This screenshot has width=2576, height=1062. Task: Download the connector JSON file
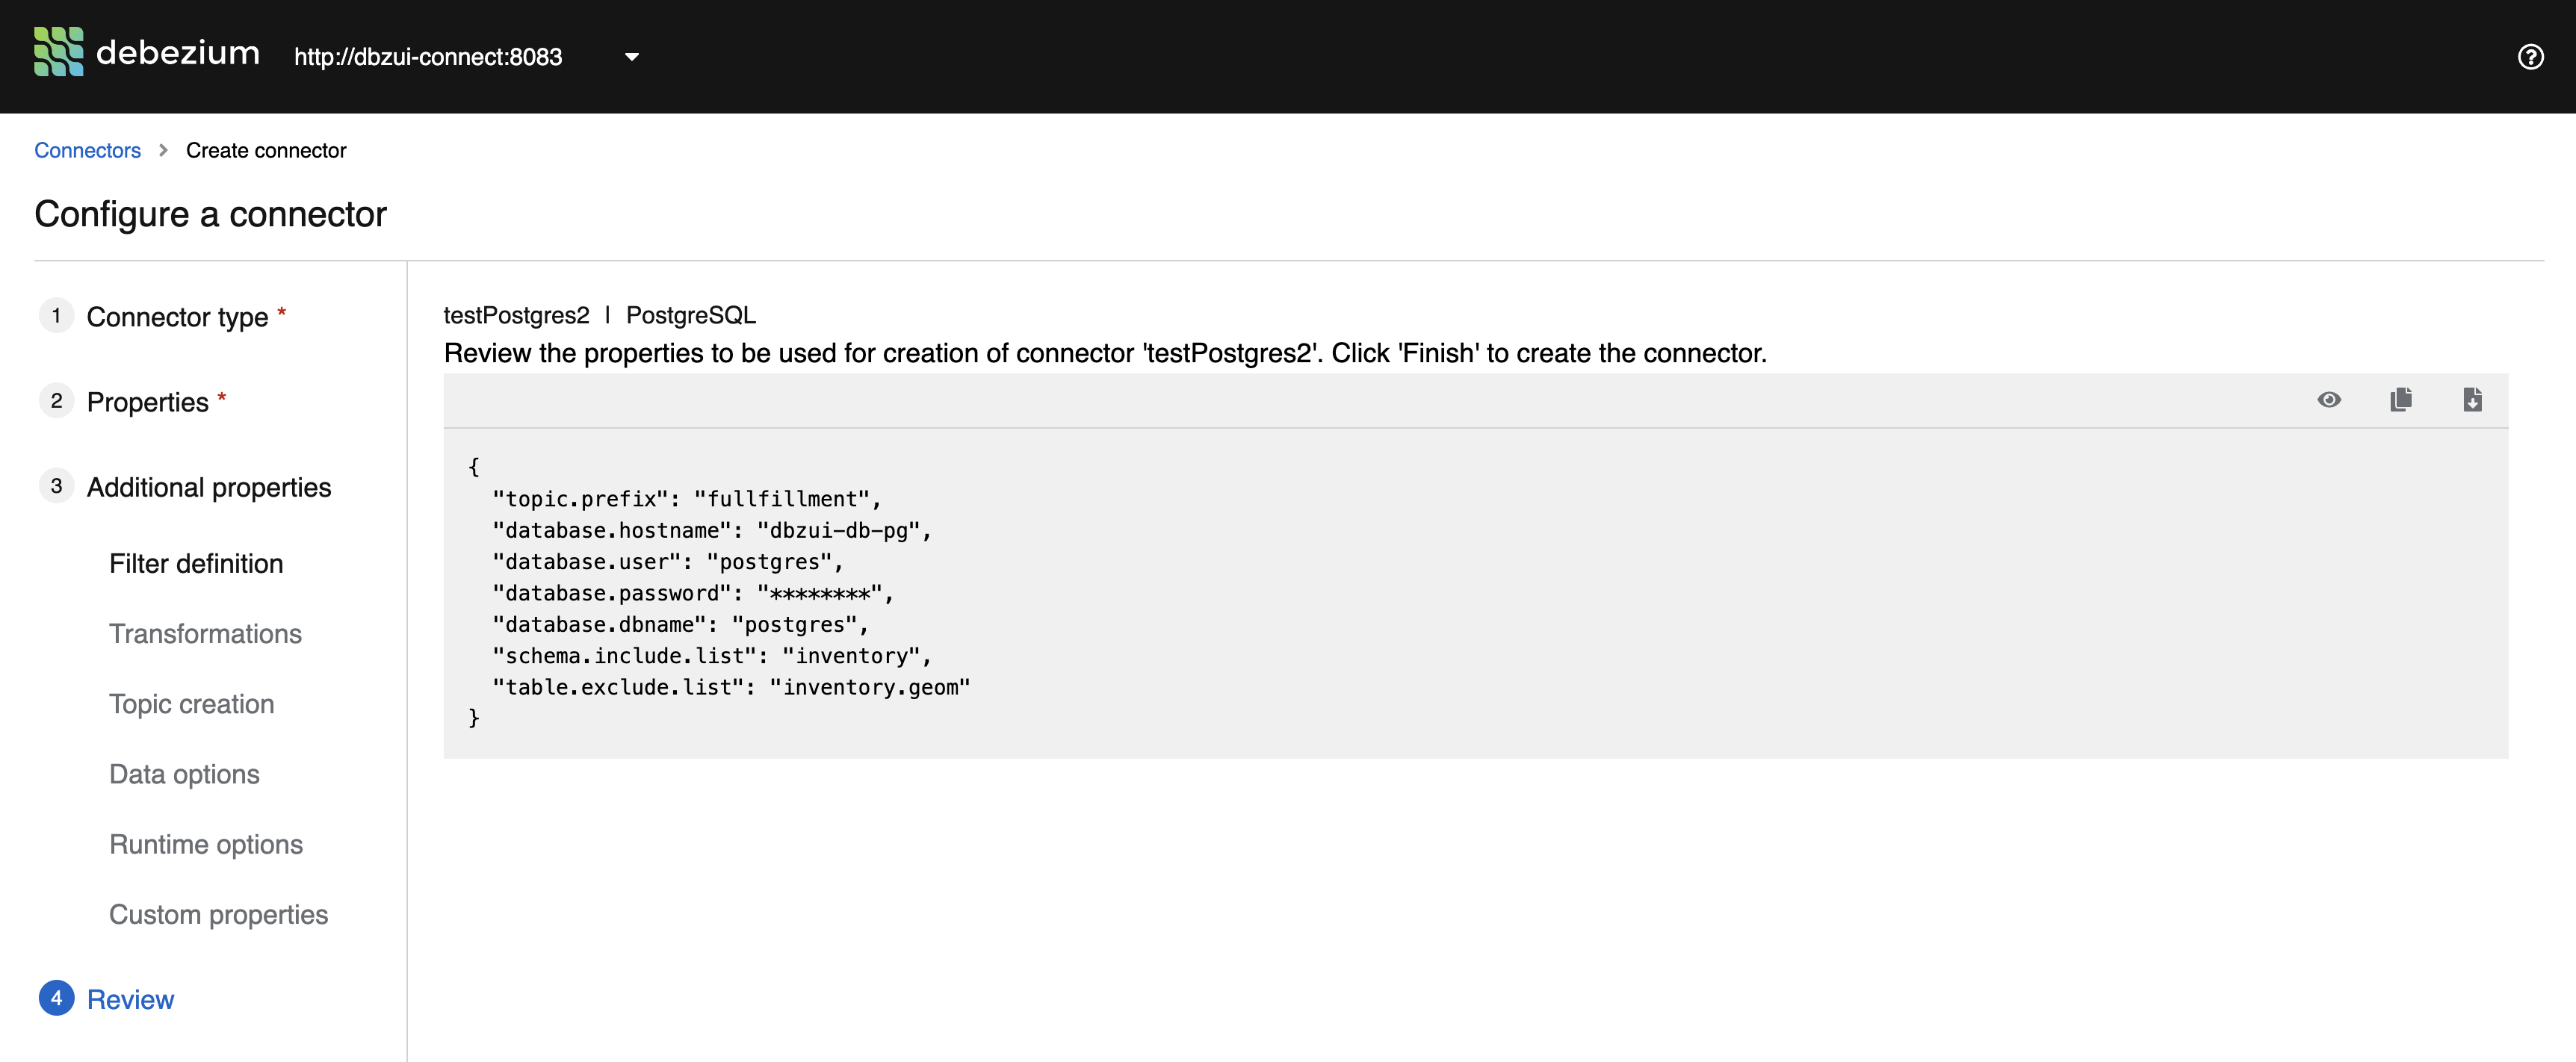2472,400
